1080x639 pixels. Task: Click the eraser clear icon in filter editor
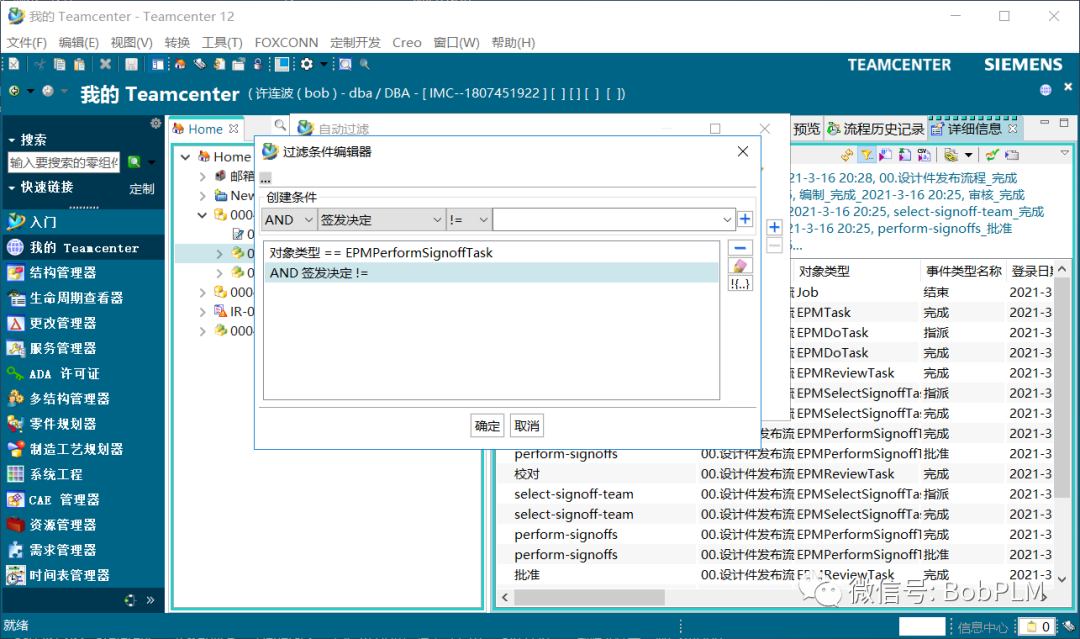740,266
